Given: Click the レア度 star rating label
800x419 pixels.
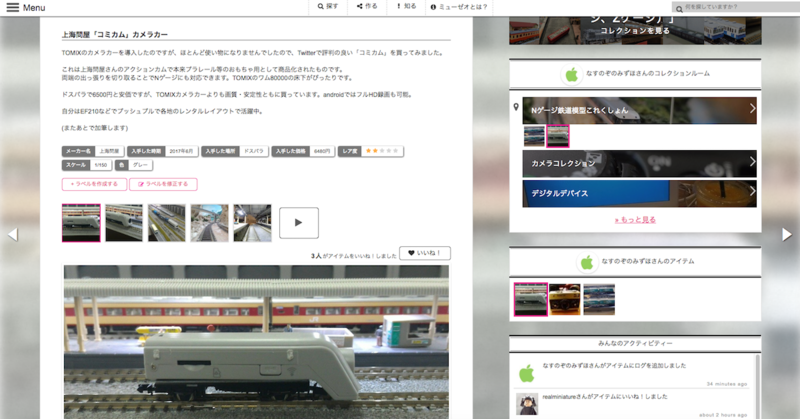Looking at the screenshot, I should tap(371, 151).
